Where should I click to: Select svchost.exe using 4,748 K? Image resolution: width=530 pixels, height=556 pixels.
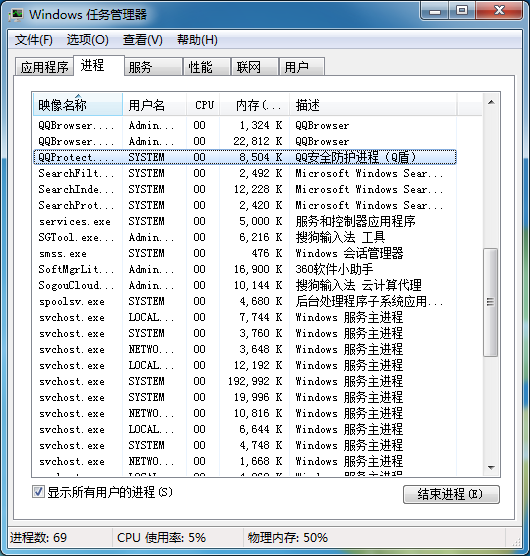(x=245, y=445)
